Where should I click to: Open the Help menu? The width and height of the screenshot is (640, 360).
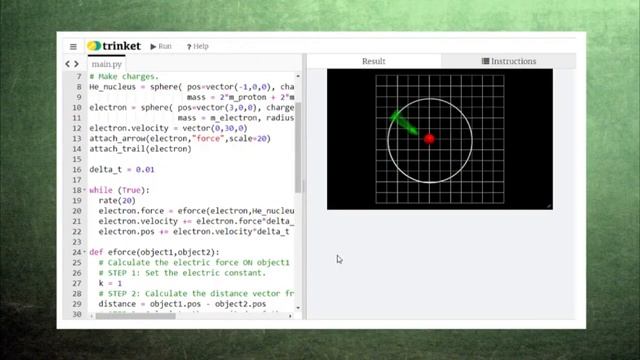click(x=198, y=47)
